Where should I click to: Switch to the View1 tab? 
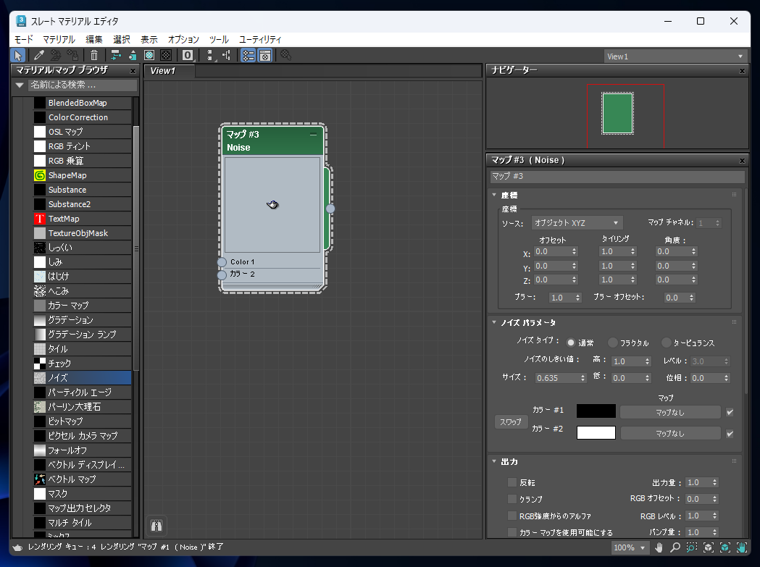click(170, 71)
